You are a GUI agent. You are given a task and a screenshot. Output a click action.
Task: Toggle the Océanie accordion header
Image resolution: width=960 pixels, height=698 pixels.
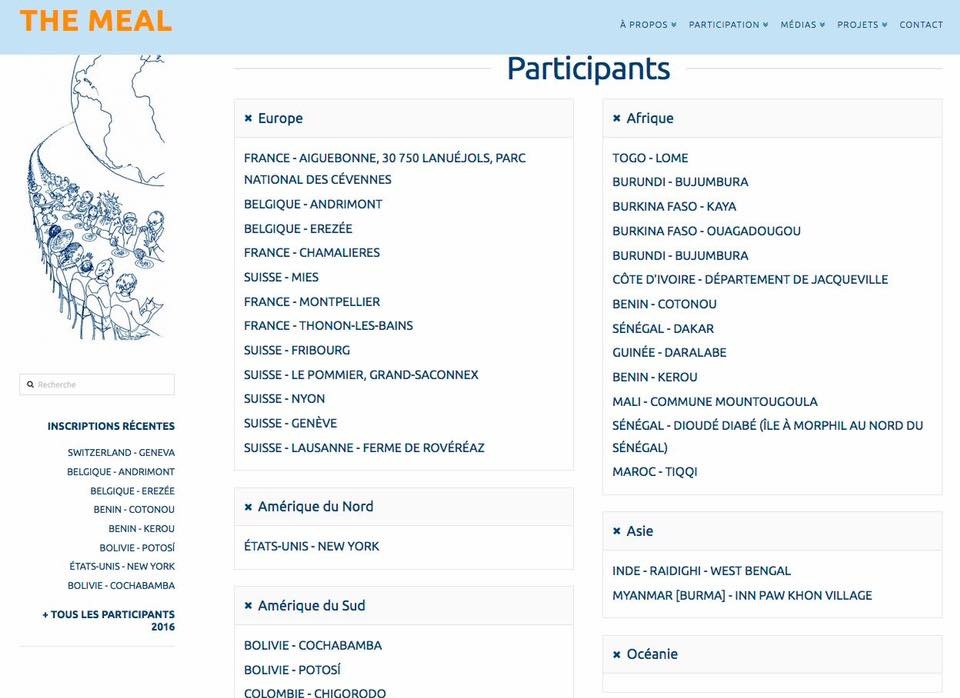tap(772, 655)
